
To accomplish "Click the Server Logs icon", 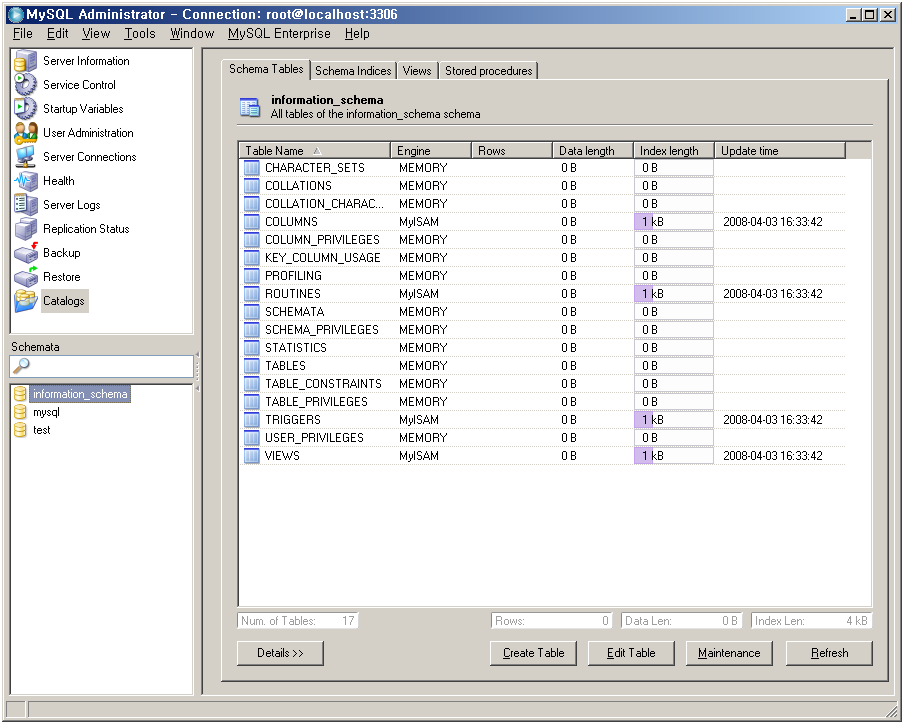I will pyautogui.click(x=26, y=205).
